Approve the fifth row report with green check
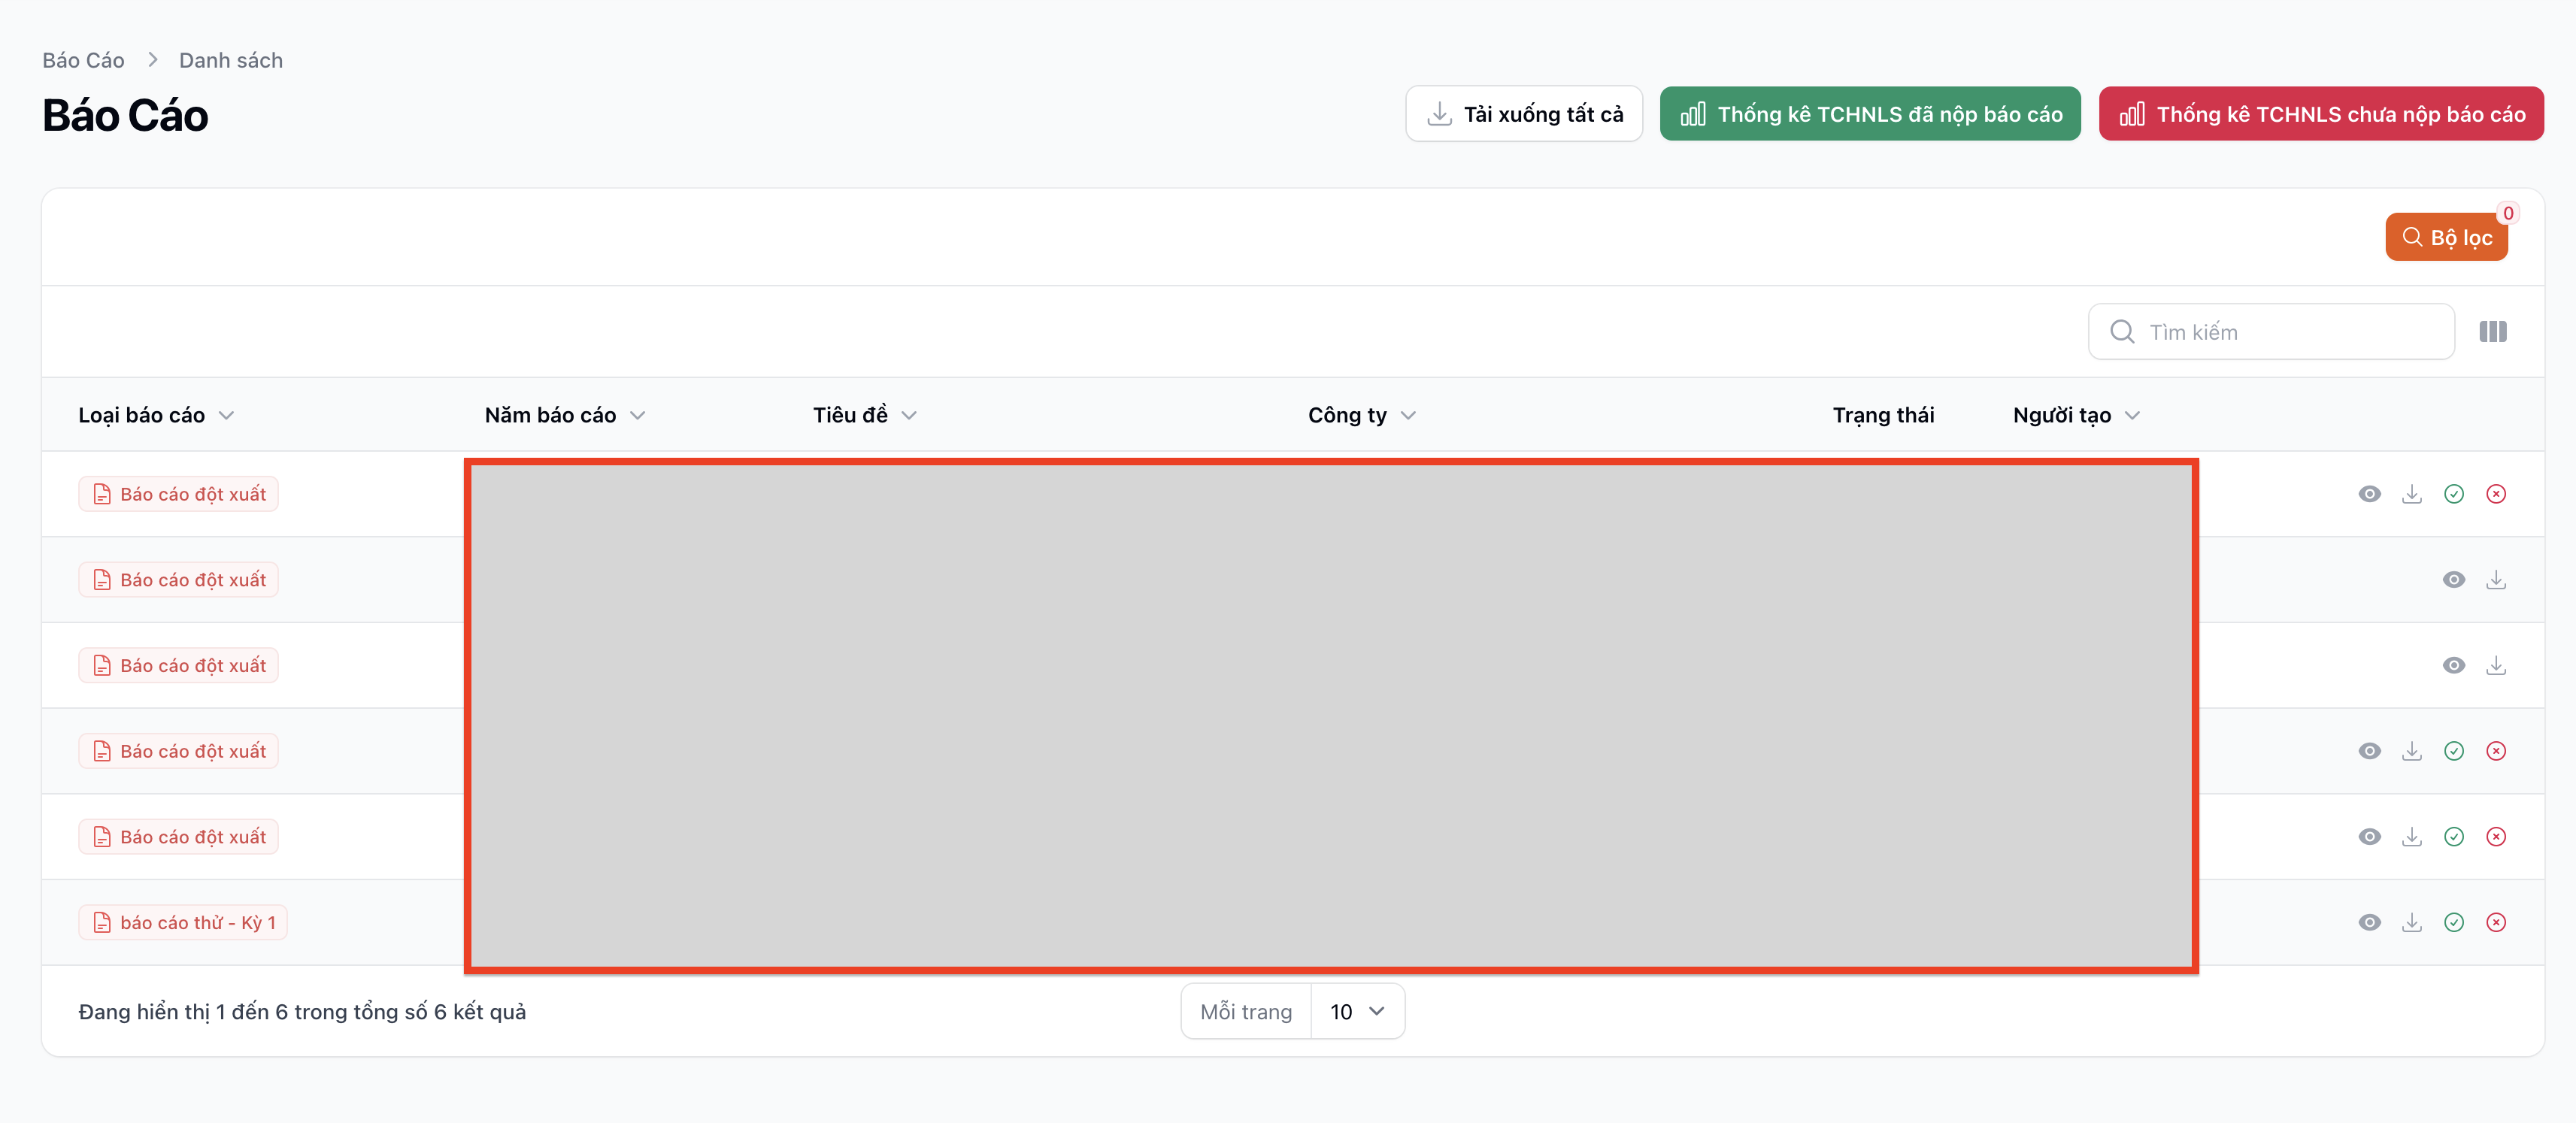The width and height of the screenshot is (2576, 1123). 2453,837
